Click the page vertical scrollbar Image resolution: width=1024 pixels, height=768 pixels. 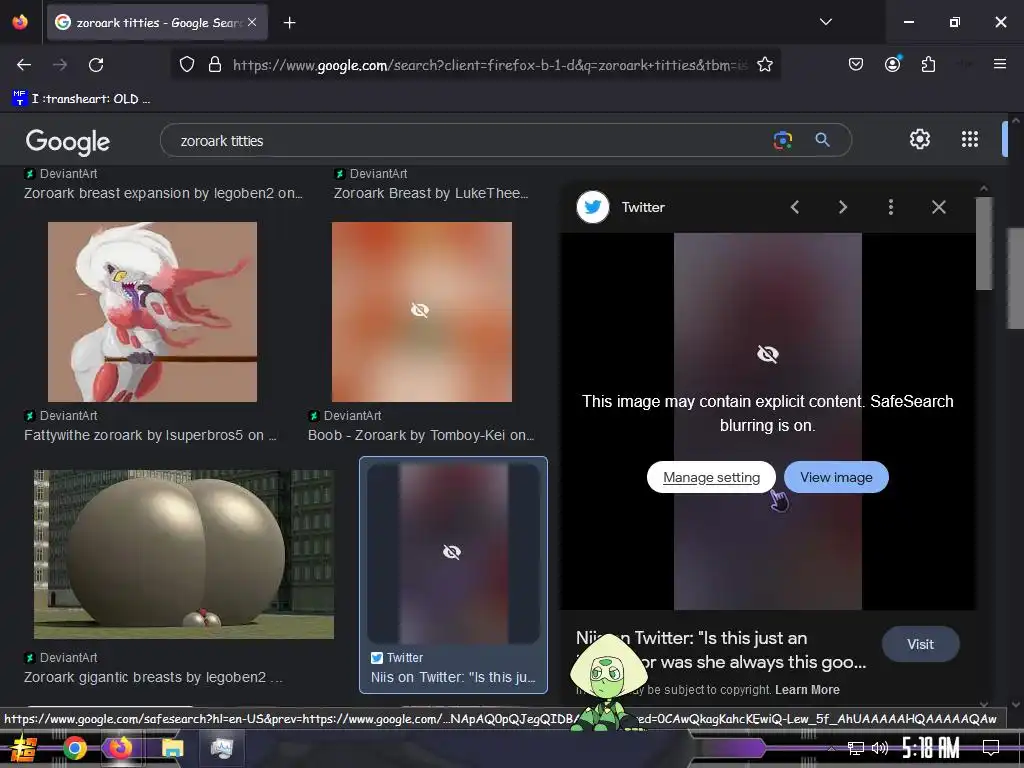[1015, 278]
